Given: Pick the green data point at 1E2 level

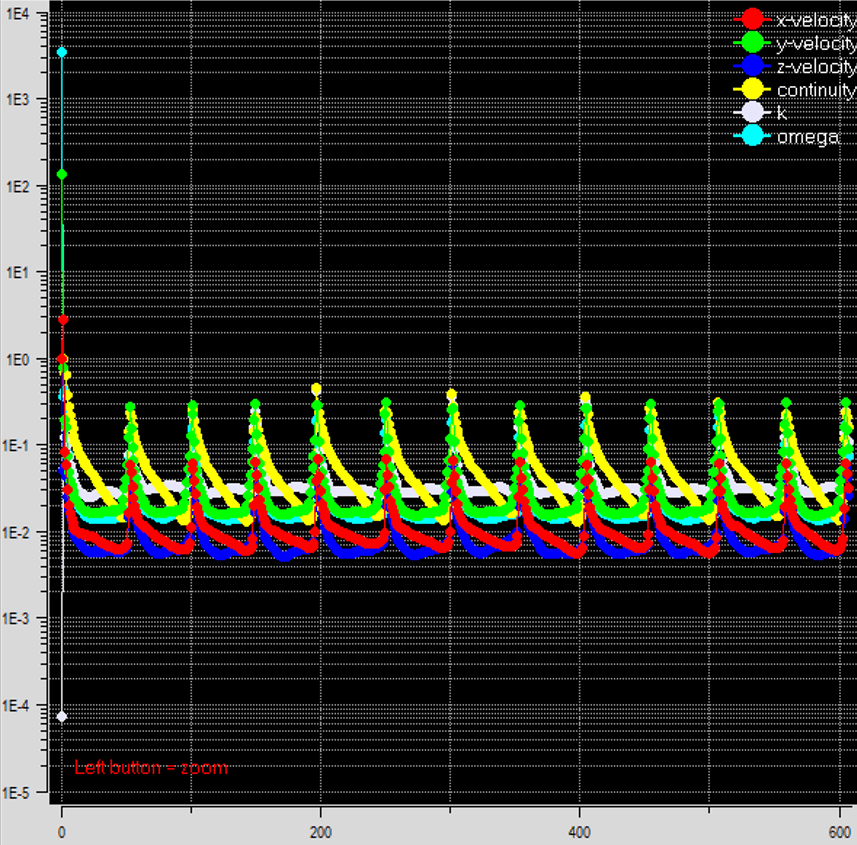Looking at the screenshot, I should 62,174.
